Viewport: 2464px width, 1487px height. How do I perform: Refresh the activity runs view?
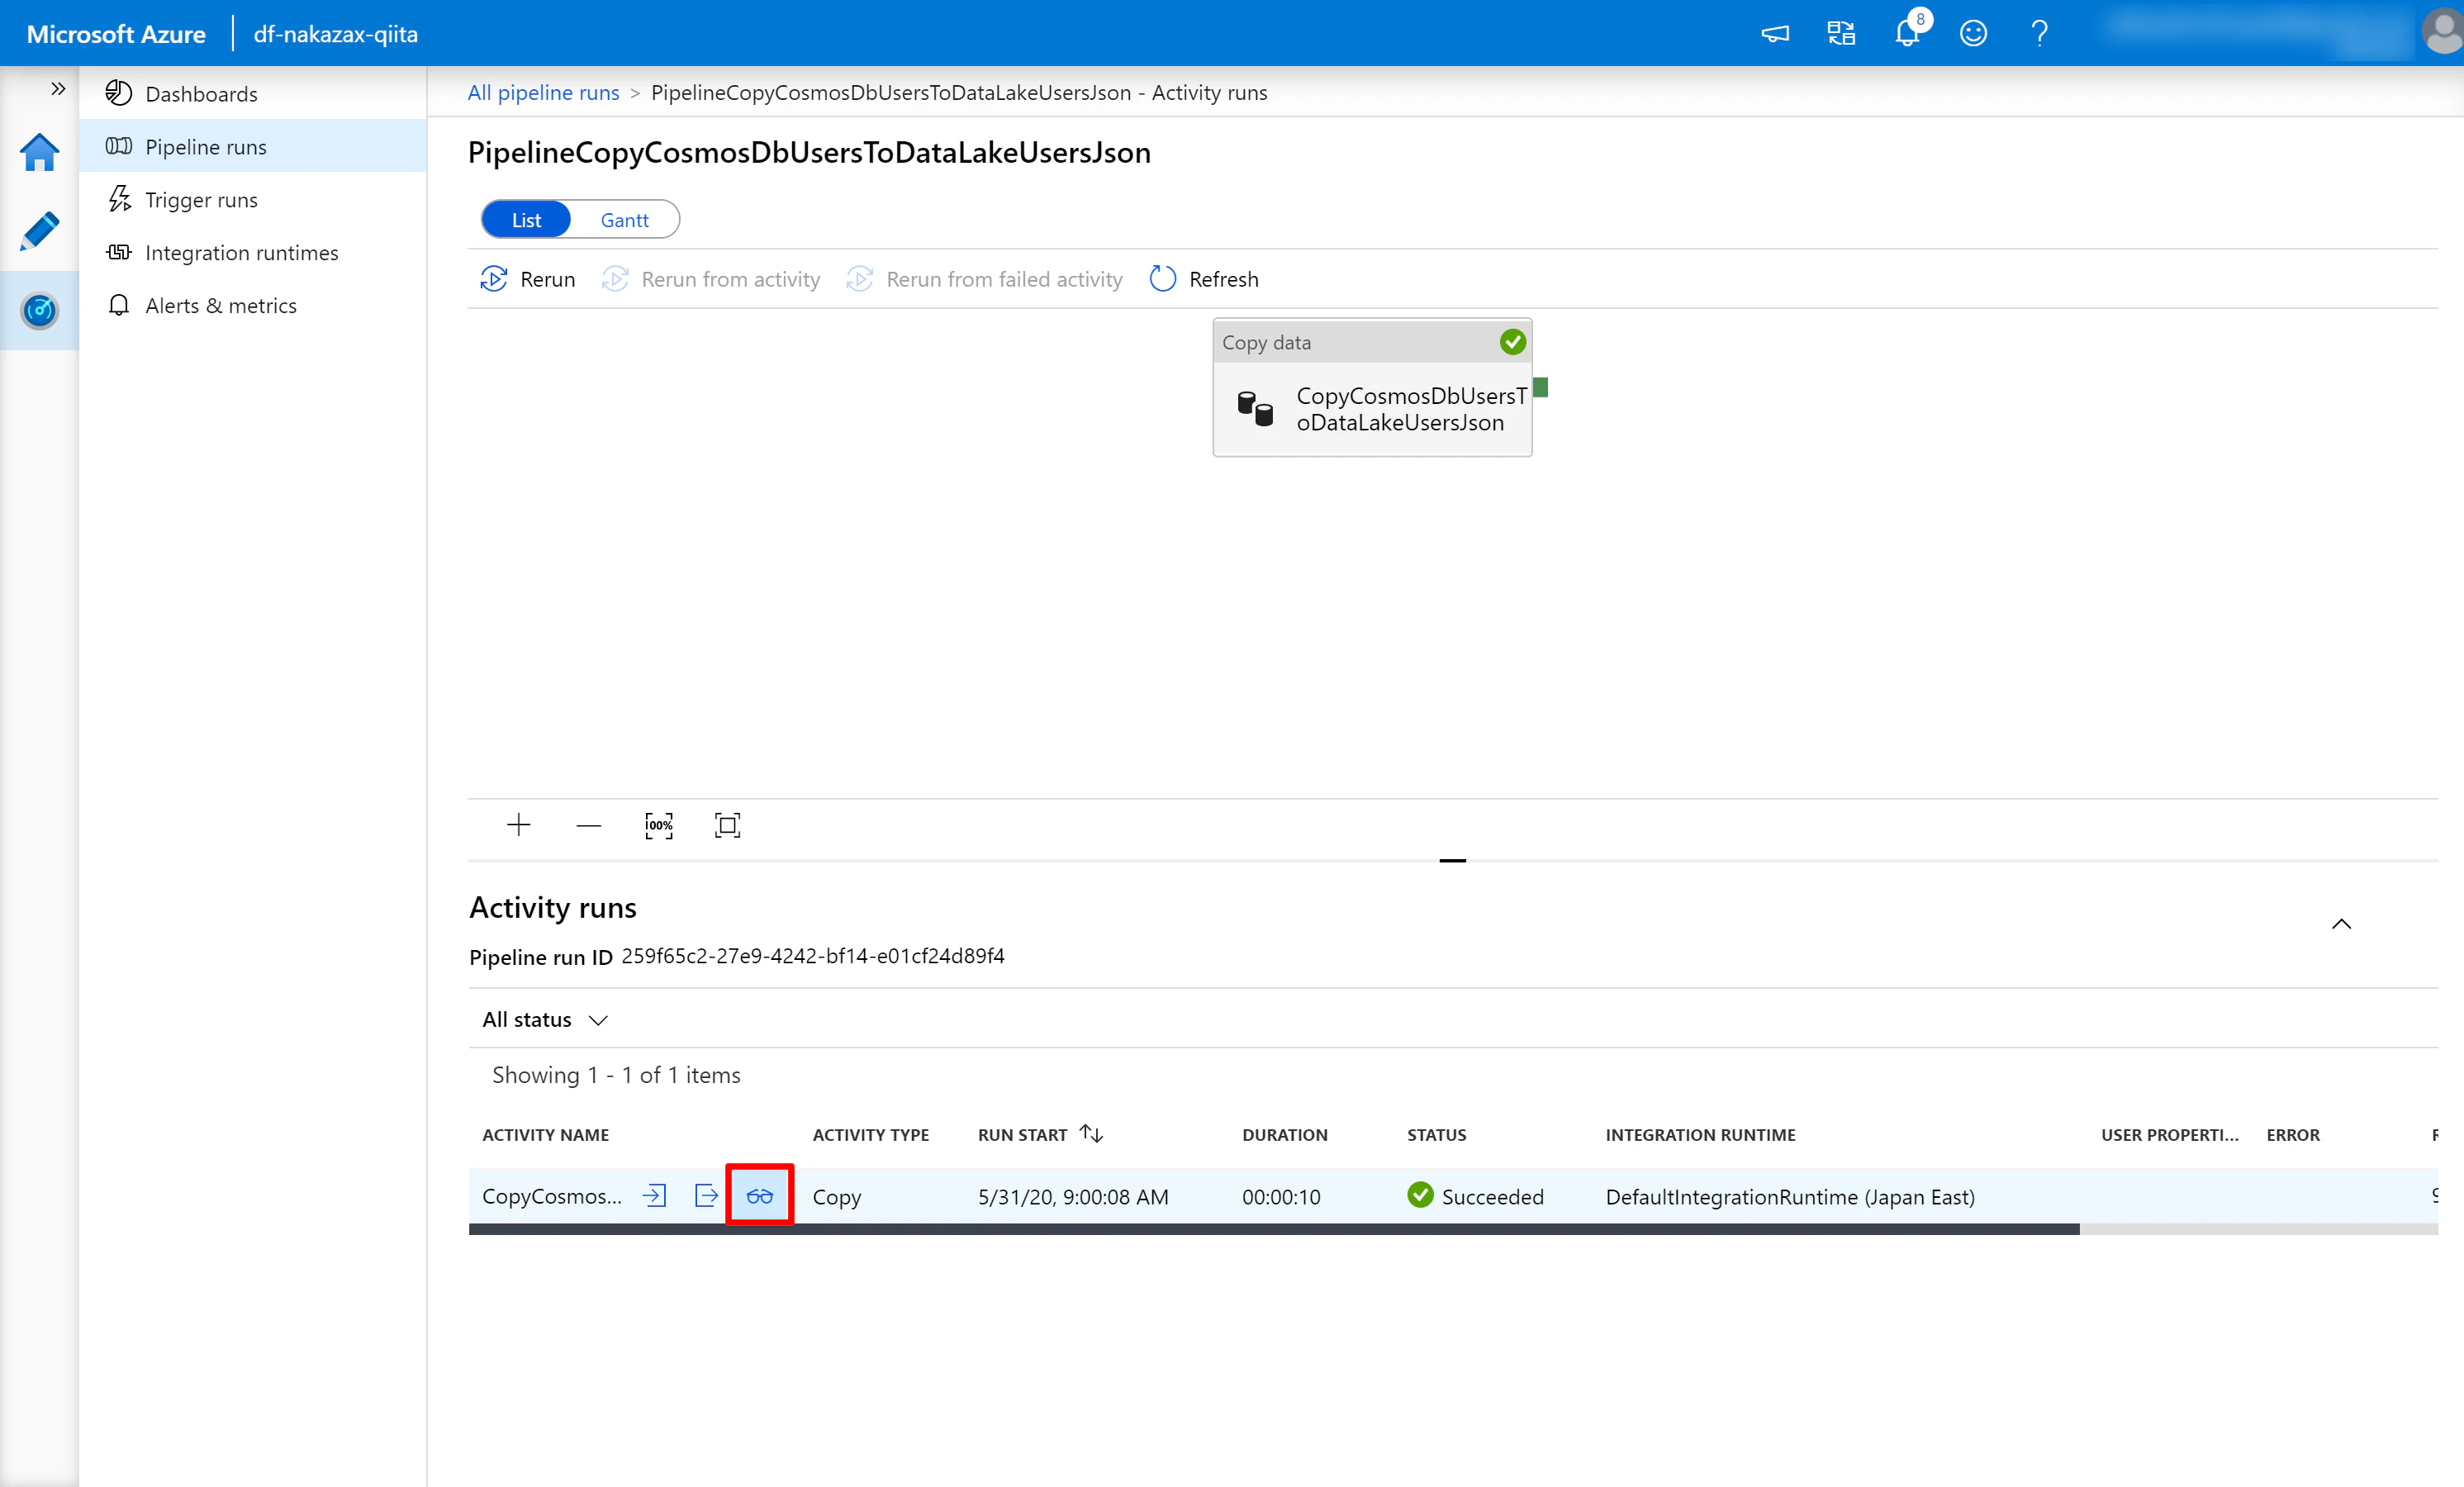pyautogui.click(x=1204, y=279)
